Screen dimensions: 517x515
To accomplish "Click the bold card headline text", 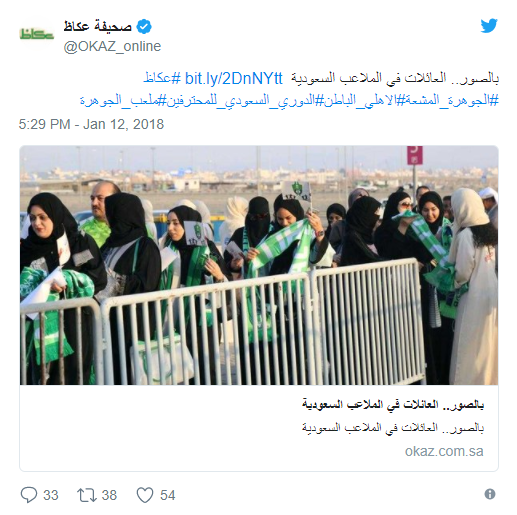I will click(x=393, y=405).
